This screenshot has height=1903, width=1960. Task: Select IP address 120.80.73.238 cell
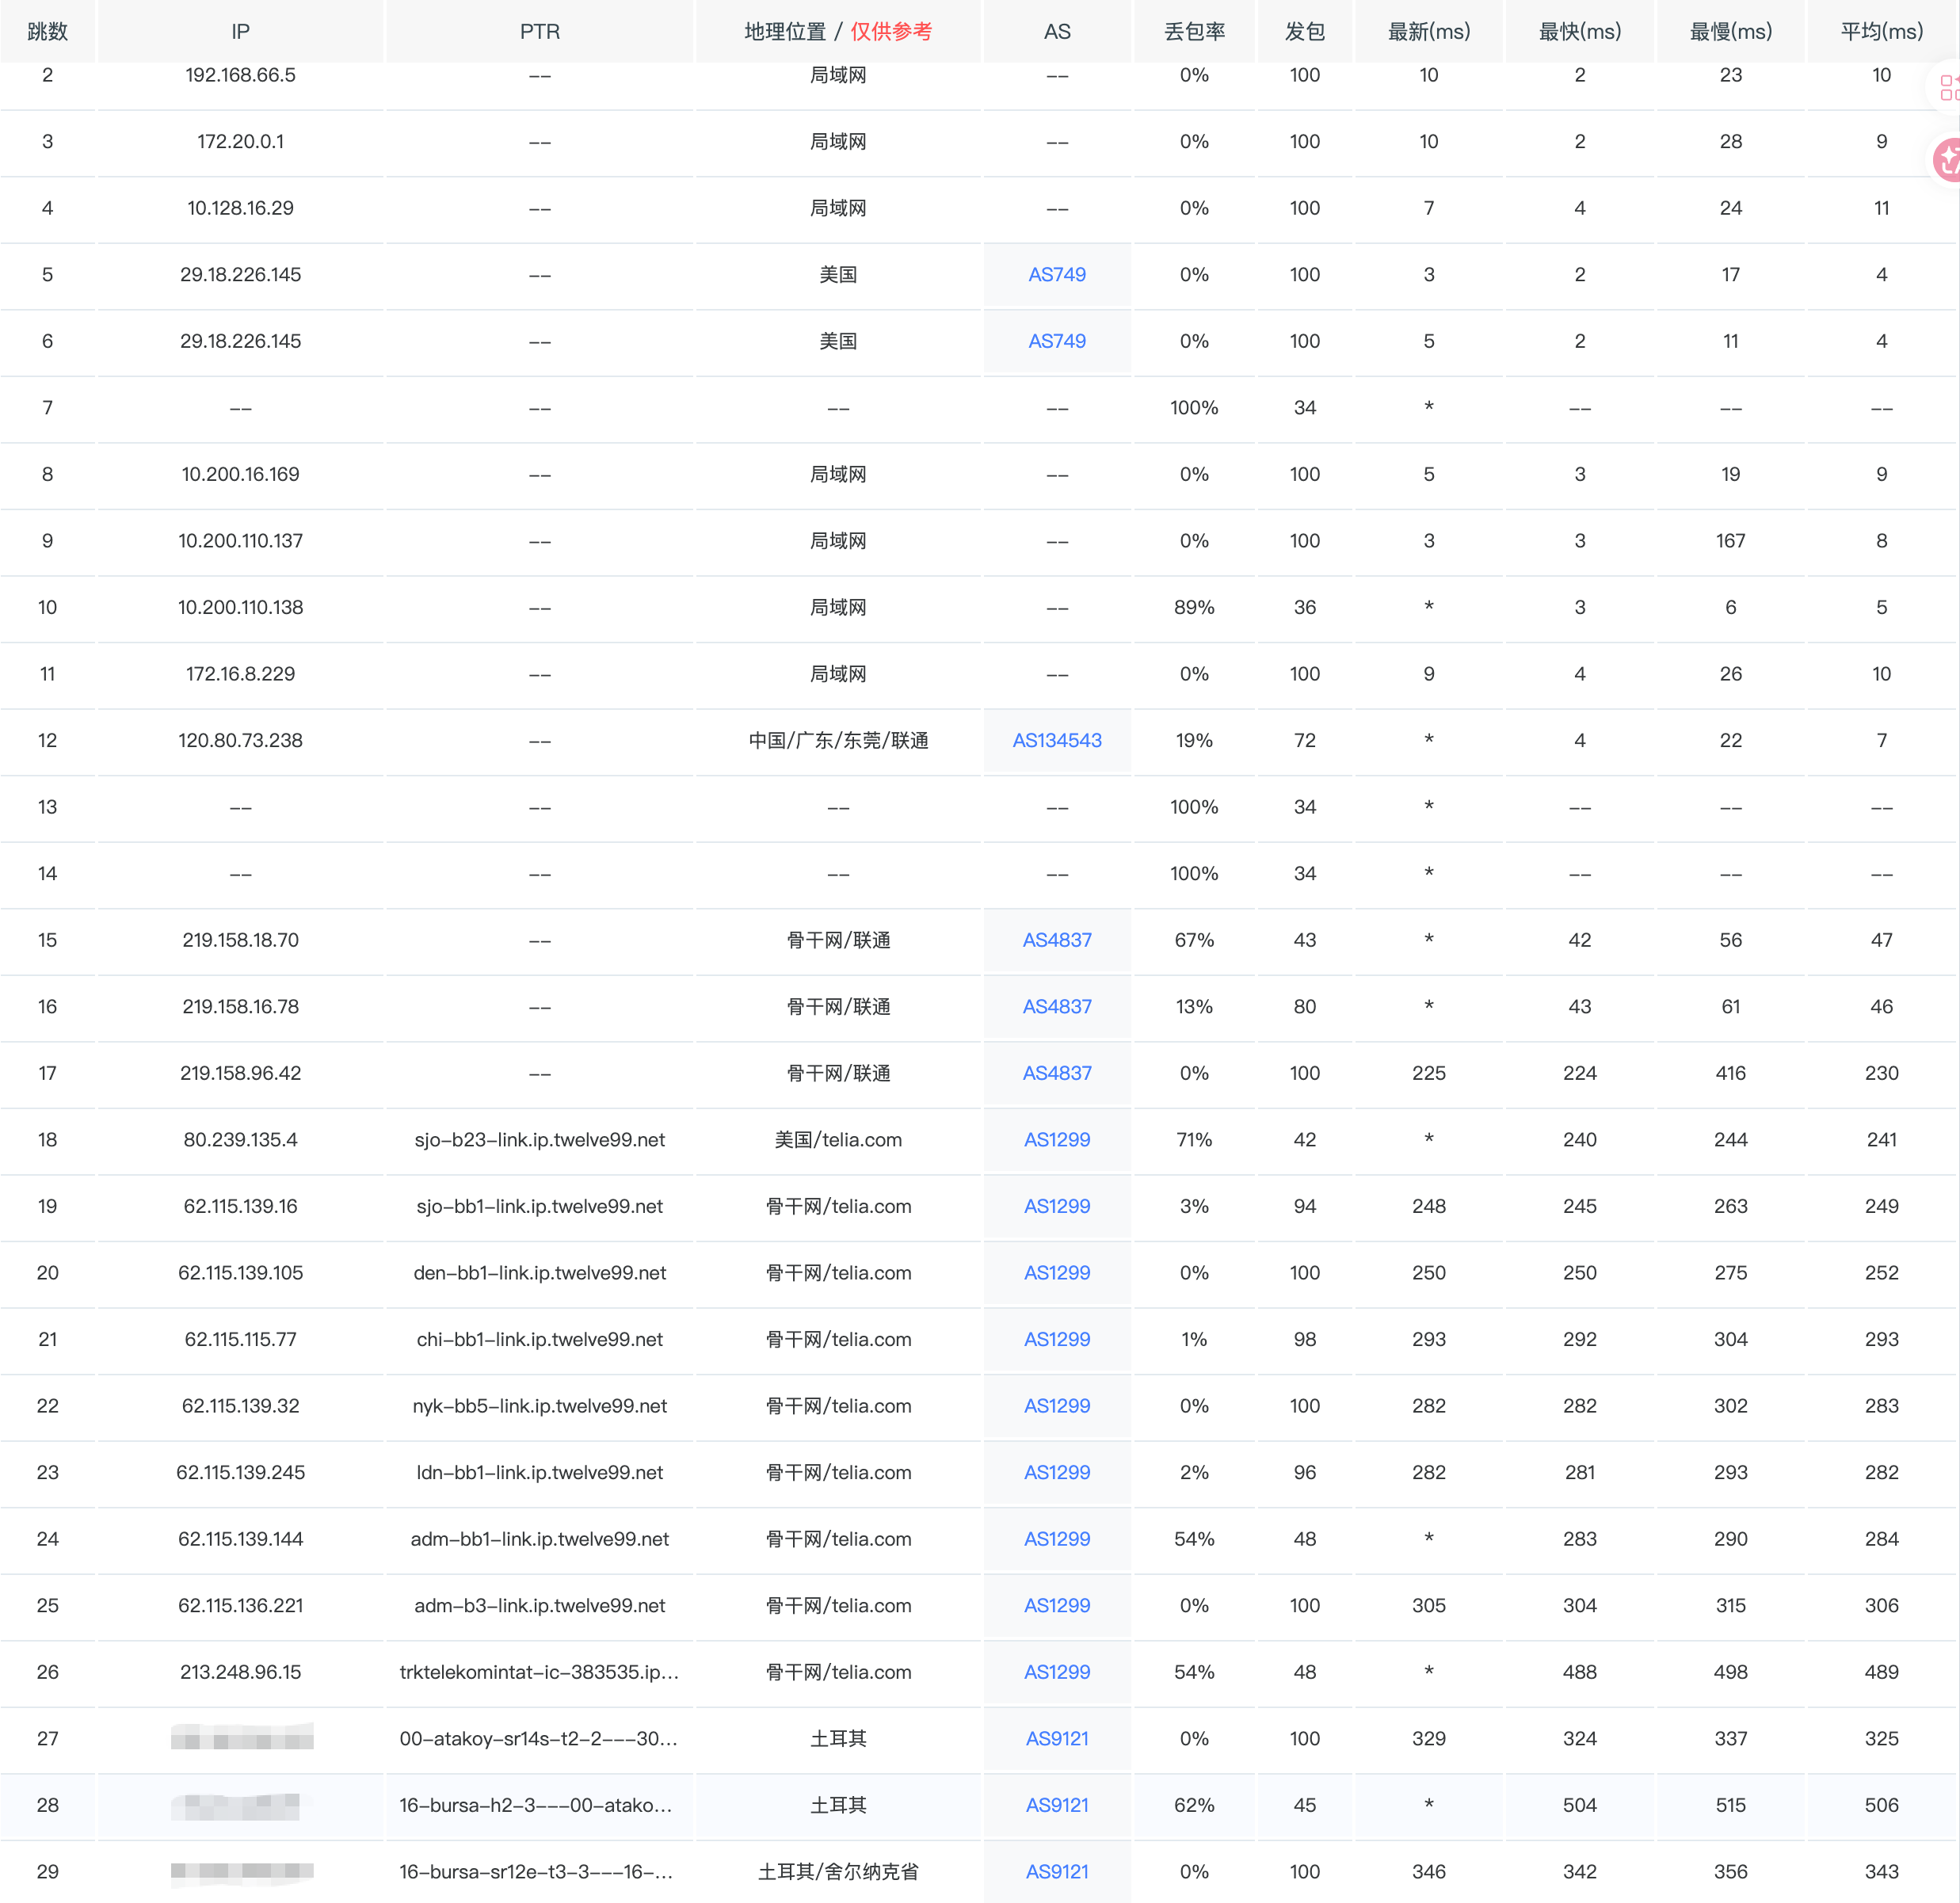click(x=240, y=741)
